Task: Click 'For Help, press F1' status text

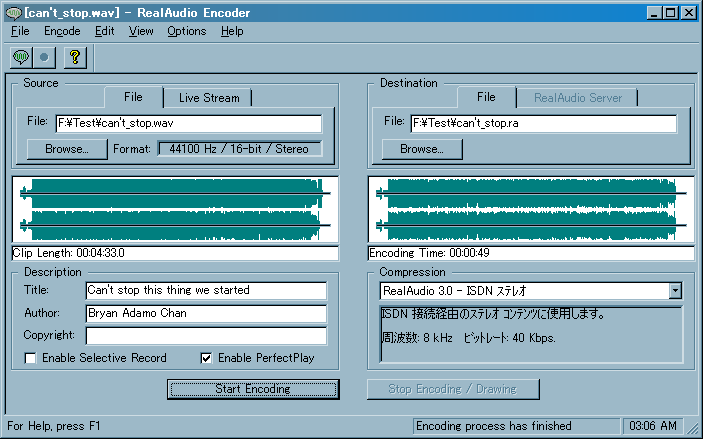Action: click(x=54, y=426)
